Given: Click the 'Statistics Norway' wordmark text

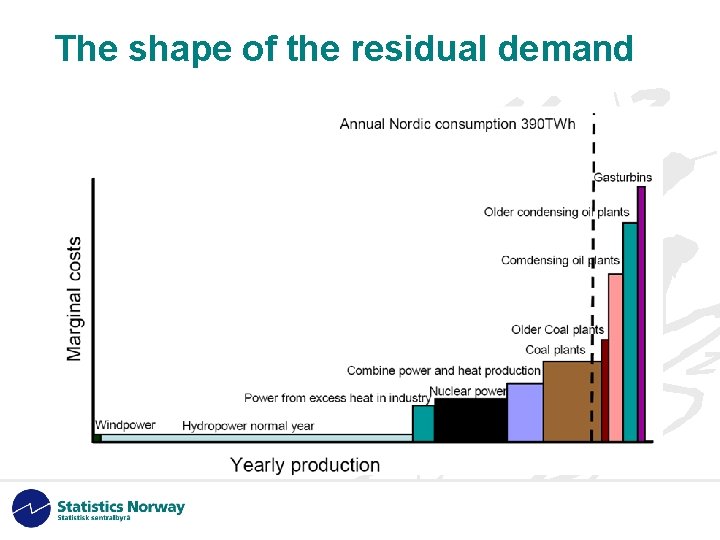Looking at the screenshot, I should 121,506.
